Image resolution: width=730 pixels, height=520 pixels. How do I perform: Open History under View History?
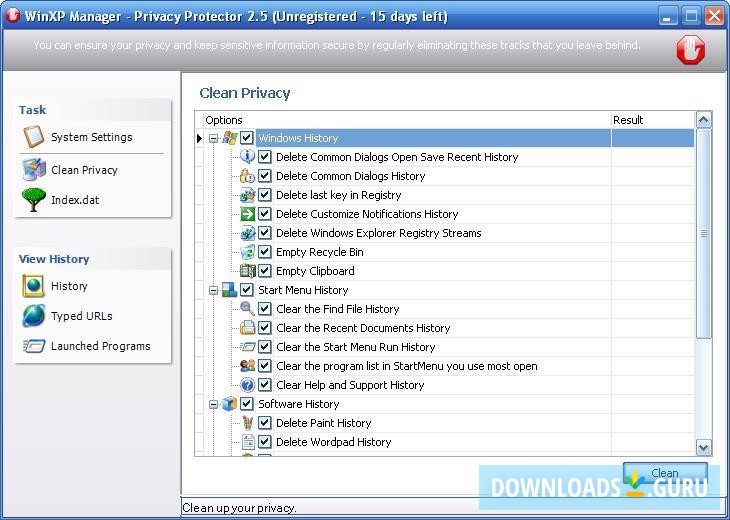pyautogui.click(x=69, y=286)
